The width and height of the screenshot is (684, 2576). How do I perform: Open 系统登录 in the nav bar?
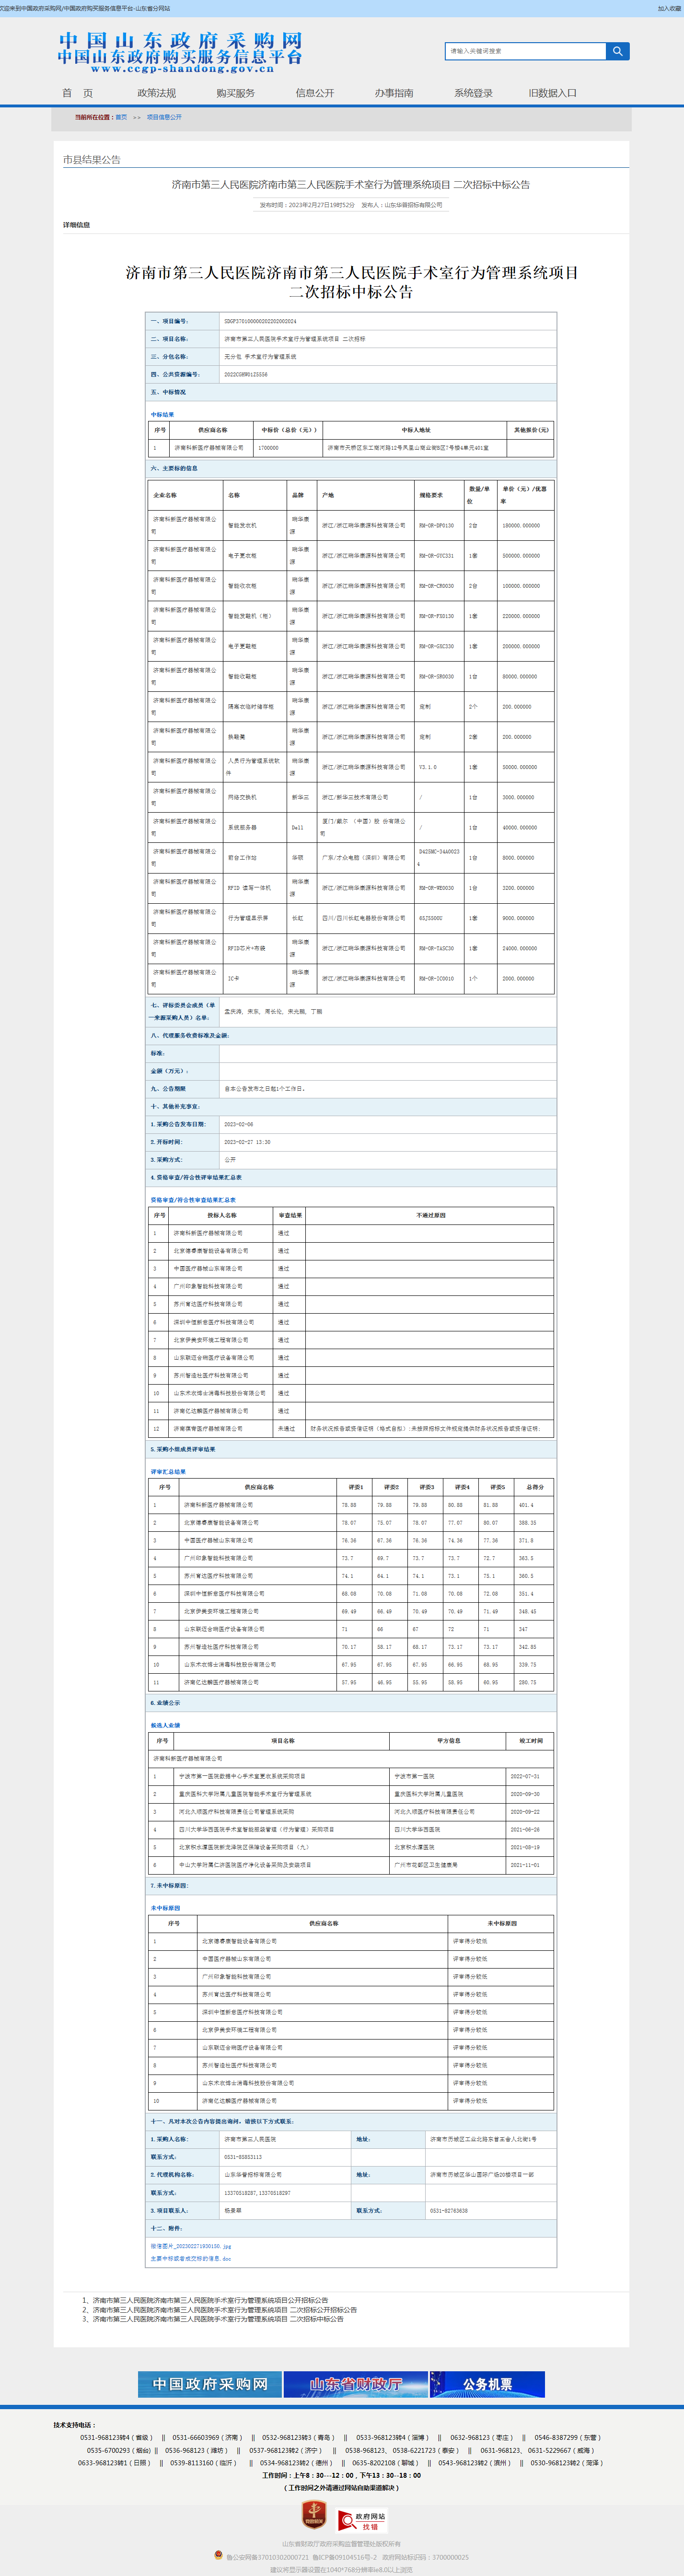(x=473, y=93)
